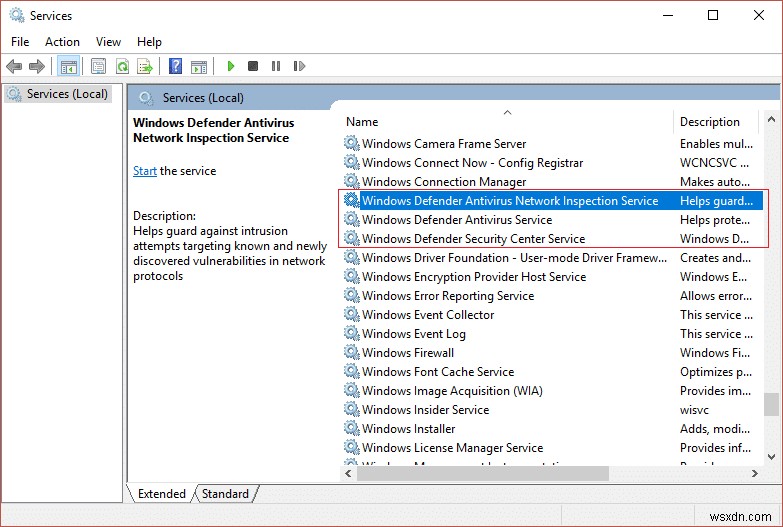Select Windows Encryption Provider Host Service
The height and width of the screenshot is (527, 783).
point(552,276)
